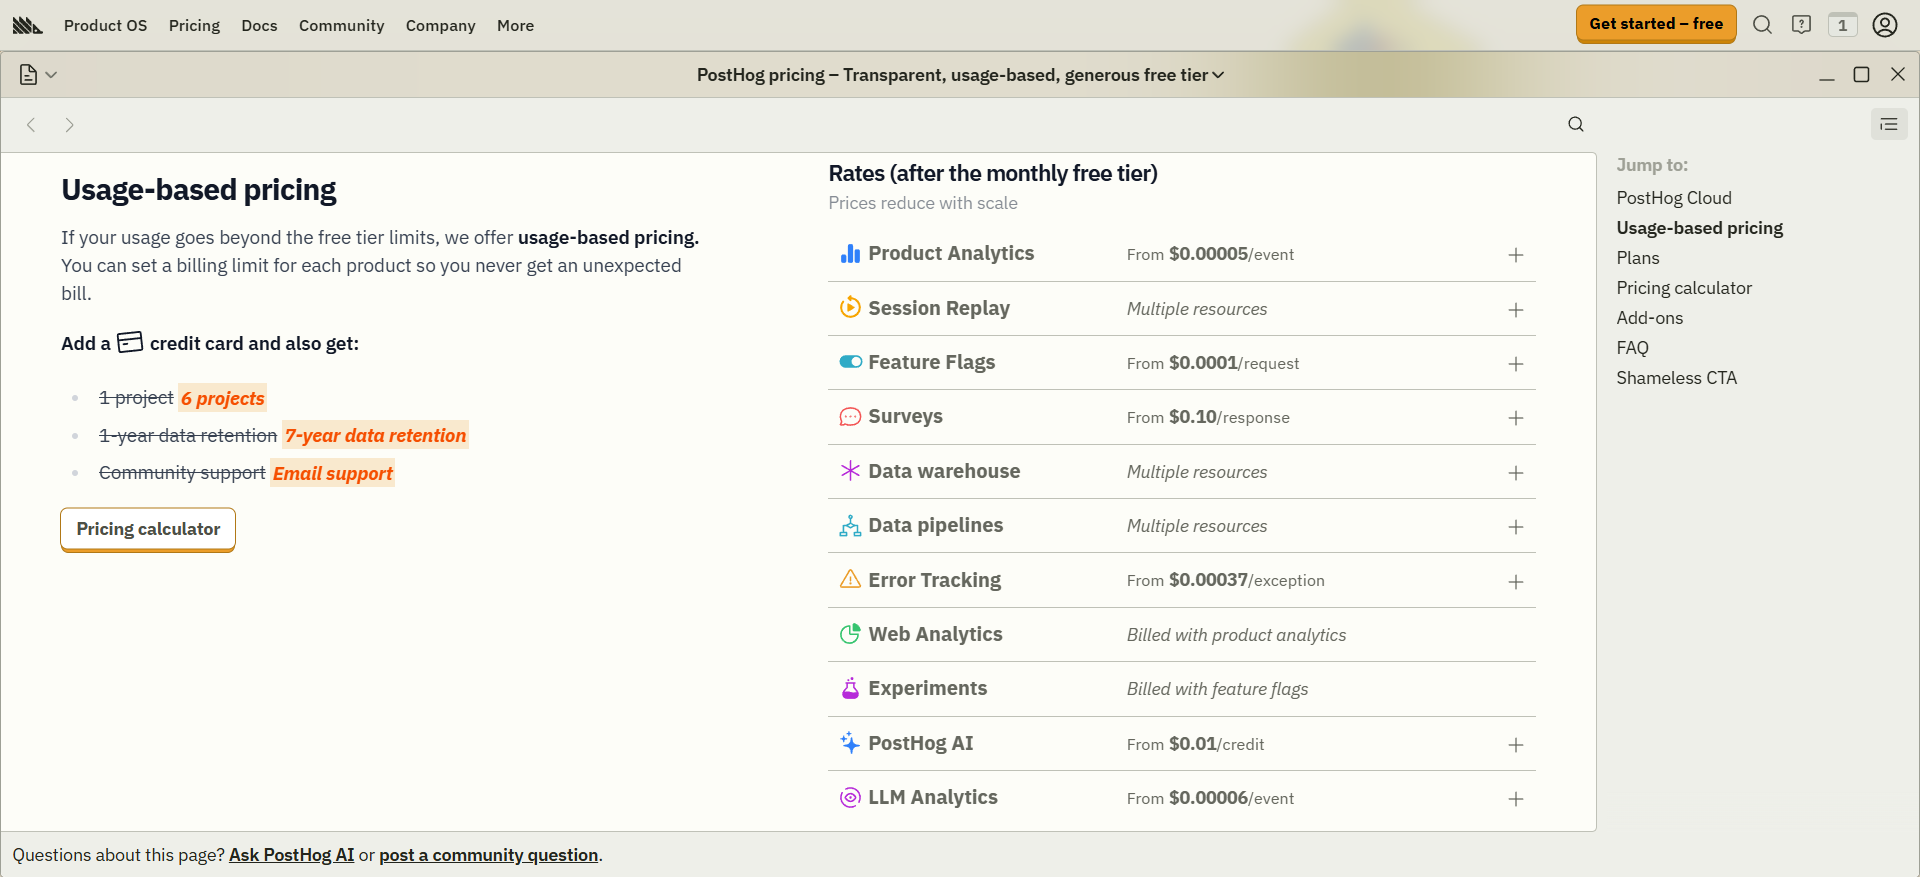Open the help question-mark icon in the header
This screenshot has width=1920, height=877.
1801,25
